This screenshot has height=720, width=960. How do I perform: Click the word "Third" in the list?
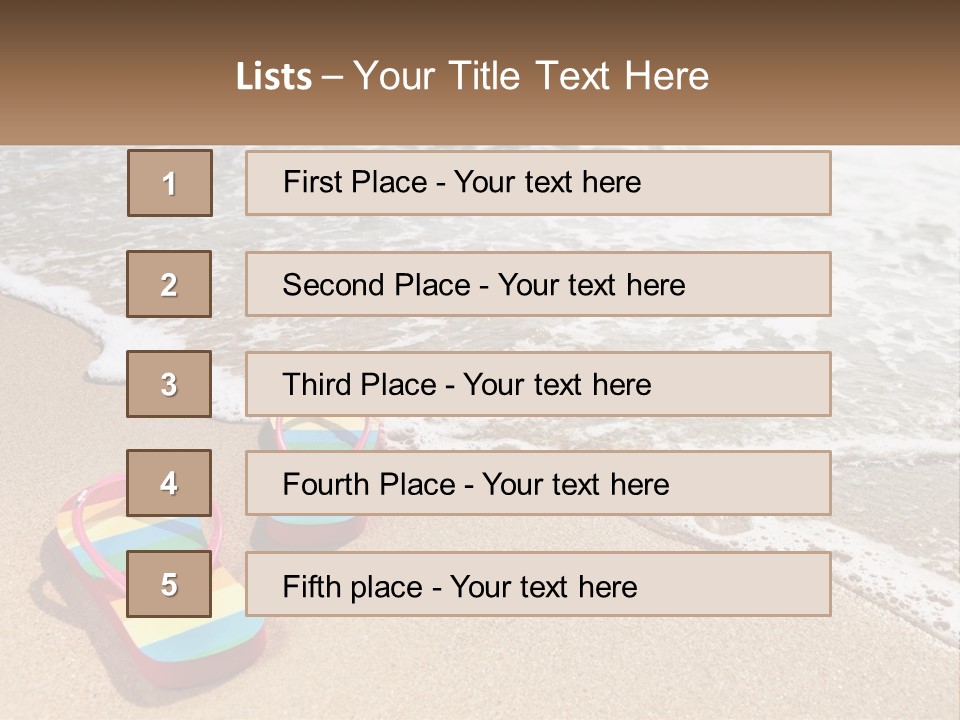tap(317, 385)
